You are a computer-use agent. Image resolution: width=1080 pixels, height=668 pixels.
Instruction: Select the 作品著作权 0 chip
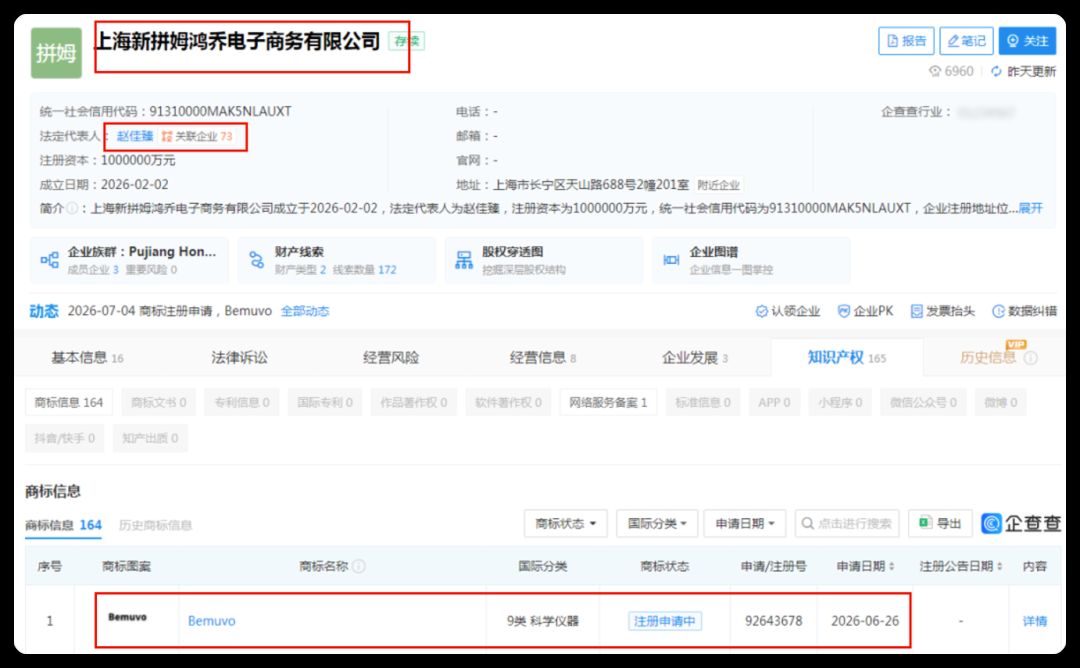pos(413,402)
